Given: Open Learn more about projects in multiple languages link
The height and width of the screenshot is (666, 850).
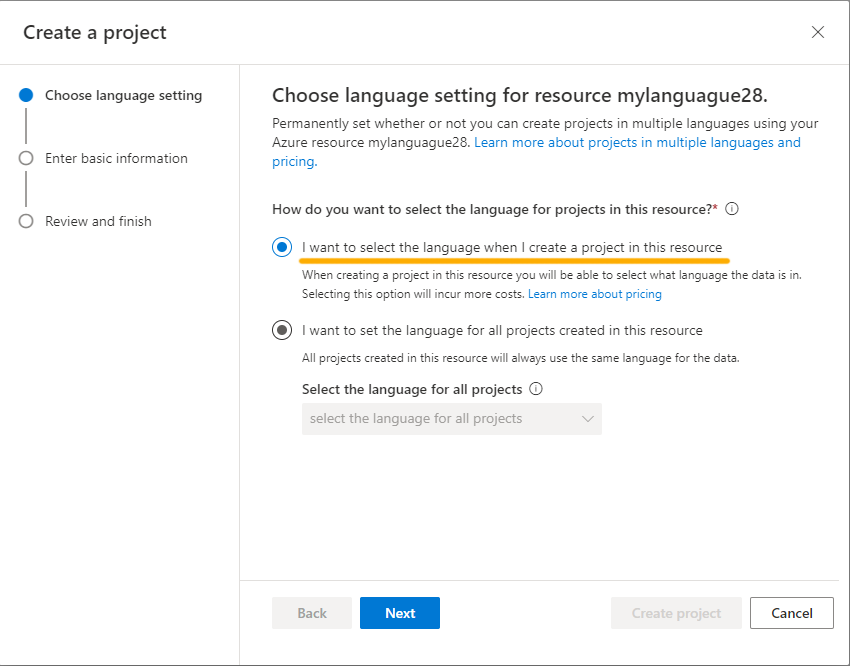Looking at the screenshot, I should pos(638,143).
